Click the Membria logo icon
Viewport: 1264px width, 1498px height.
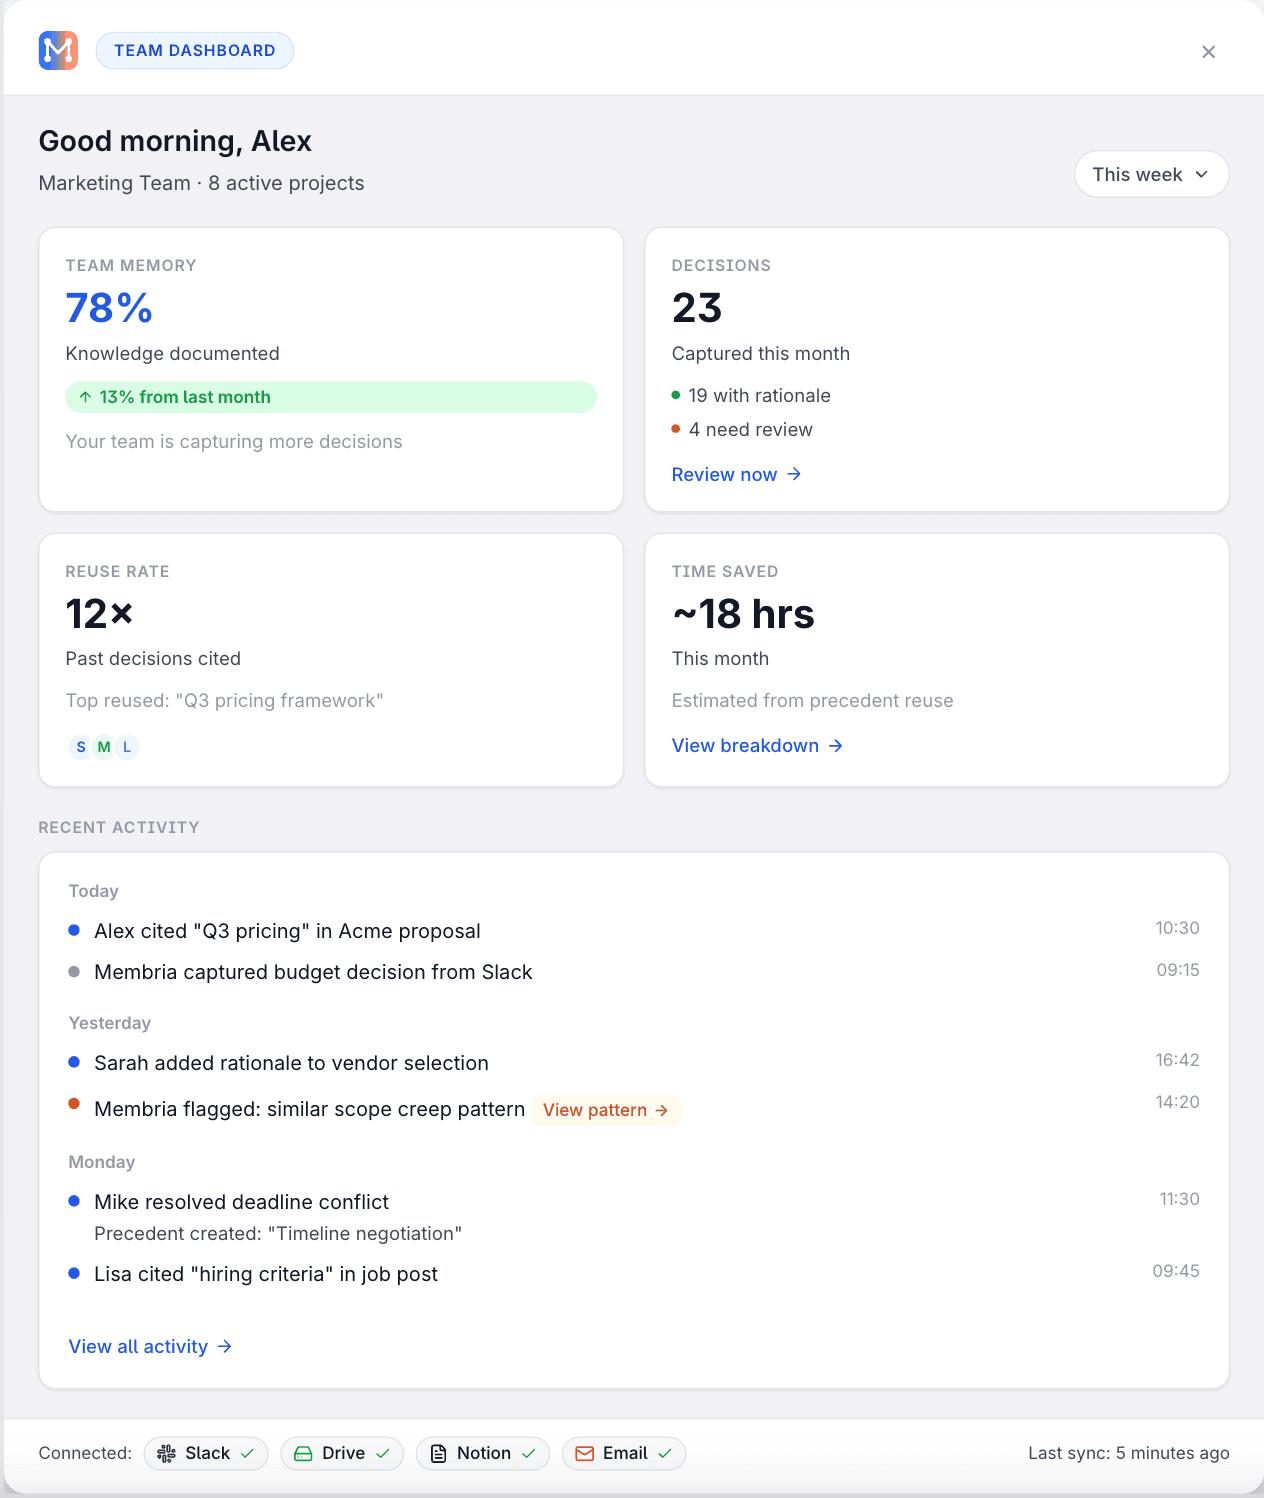(x=58, y=50)
